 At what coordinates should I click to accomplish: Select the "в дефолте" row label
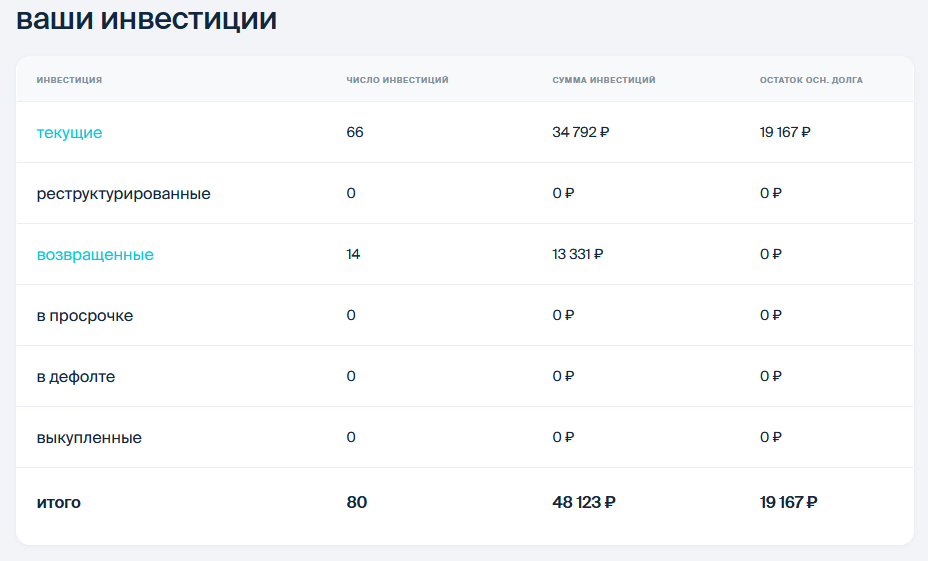pyautogui.click(x=76, y=377)
